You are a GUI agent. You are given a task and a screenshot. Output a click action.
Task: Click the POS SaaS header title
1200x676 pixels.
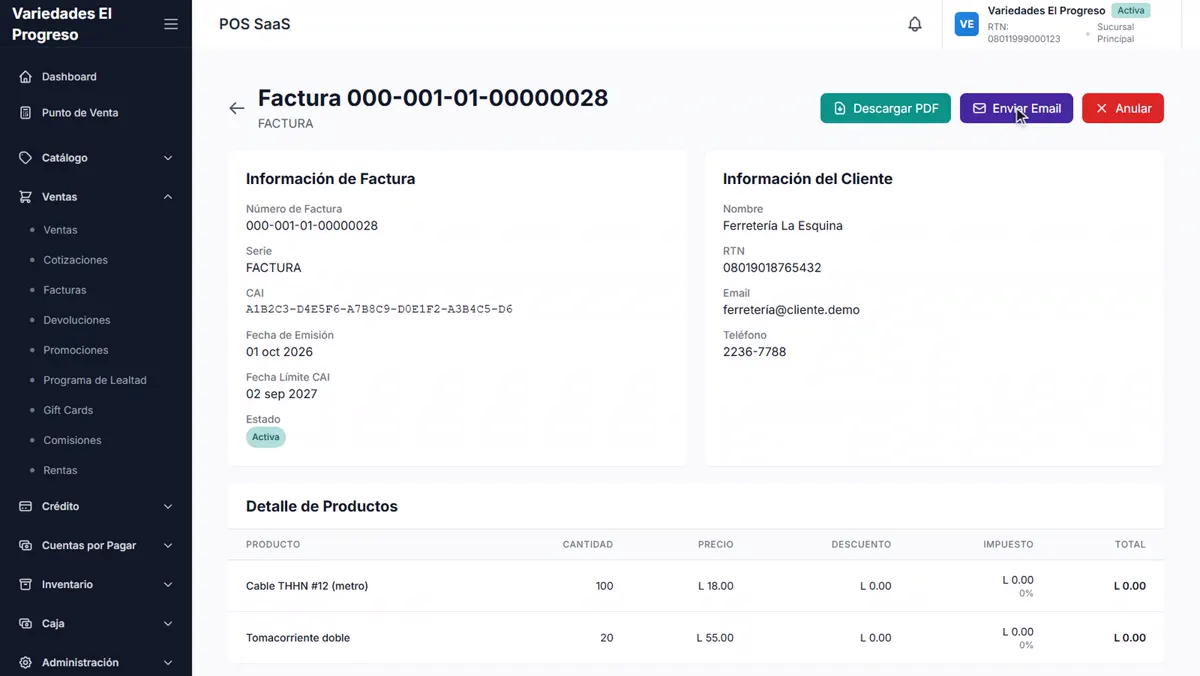(x=255, y=24)
